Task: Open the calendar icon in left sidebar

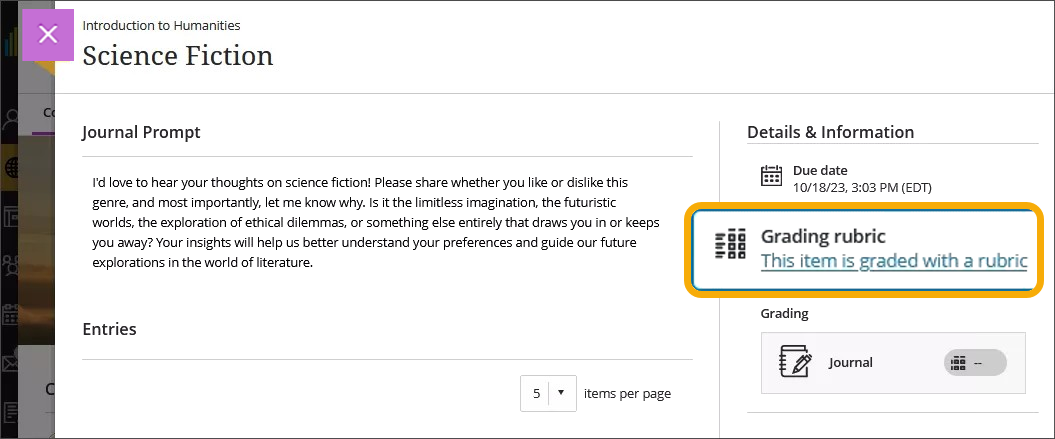Action: [x=12, y=315]
